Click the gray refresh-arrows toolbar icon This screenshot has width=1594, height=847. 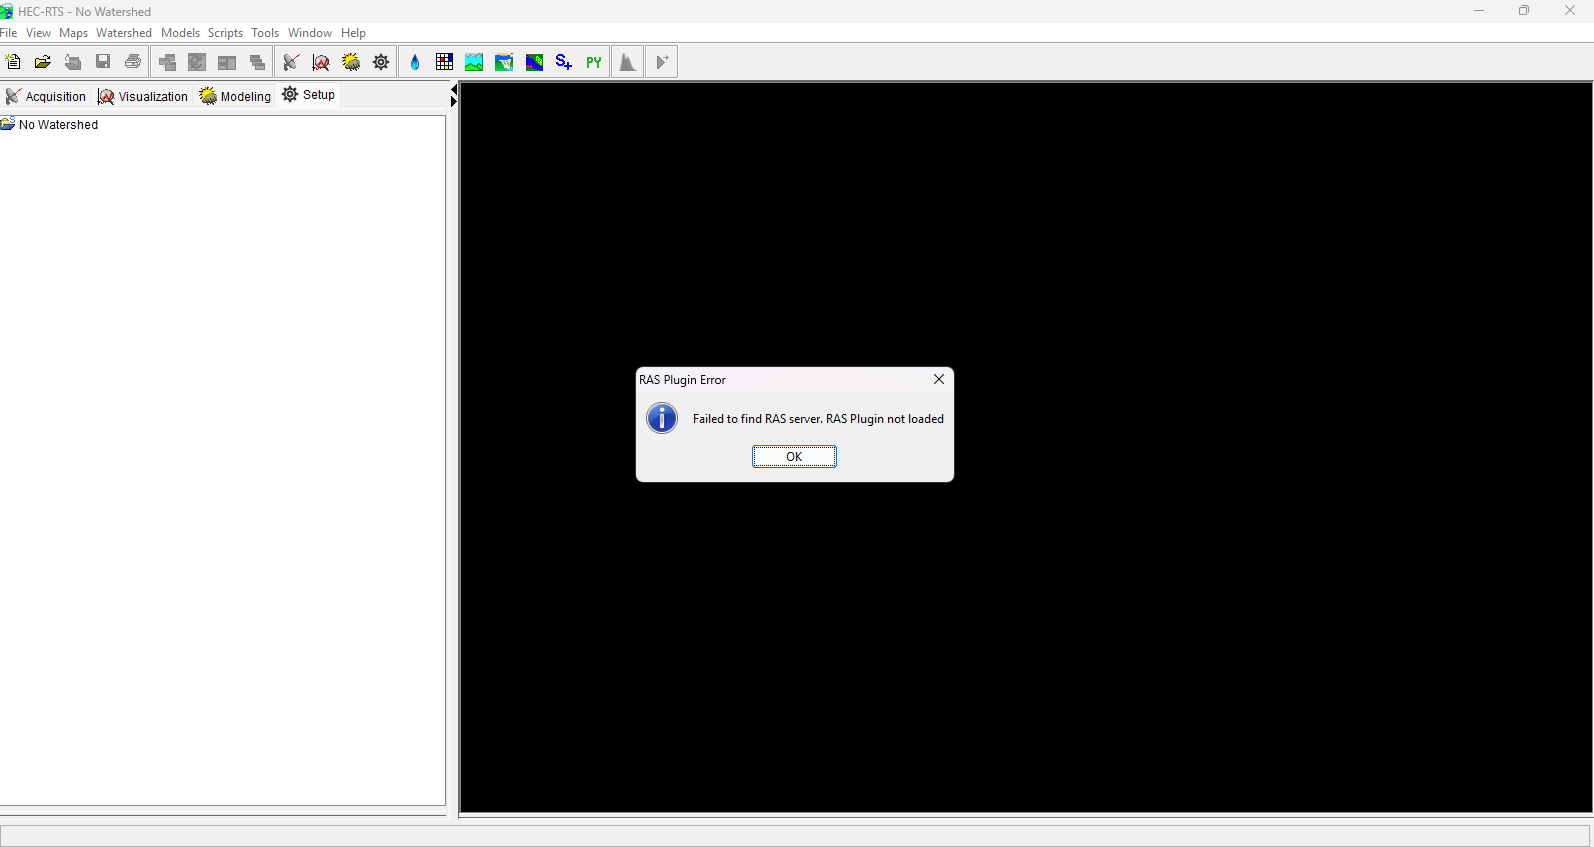click(x=198, y=62)
